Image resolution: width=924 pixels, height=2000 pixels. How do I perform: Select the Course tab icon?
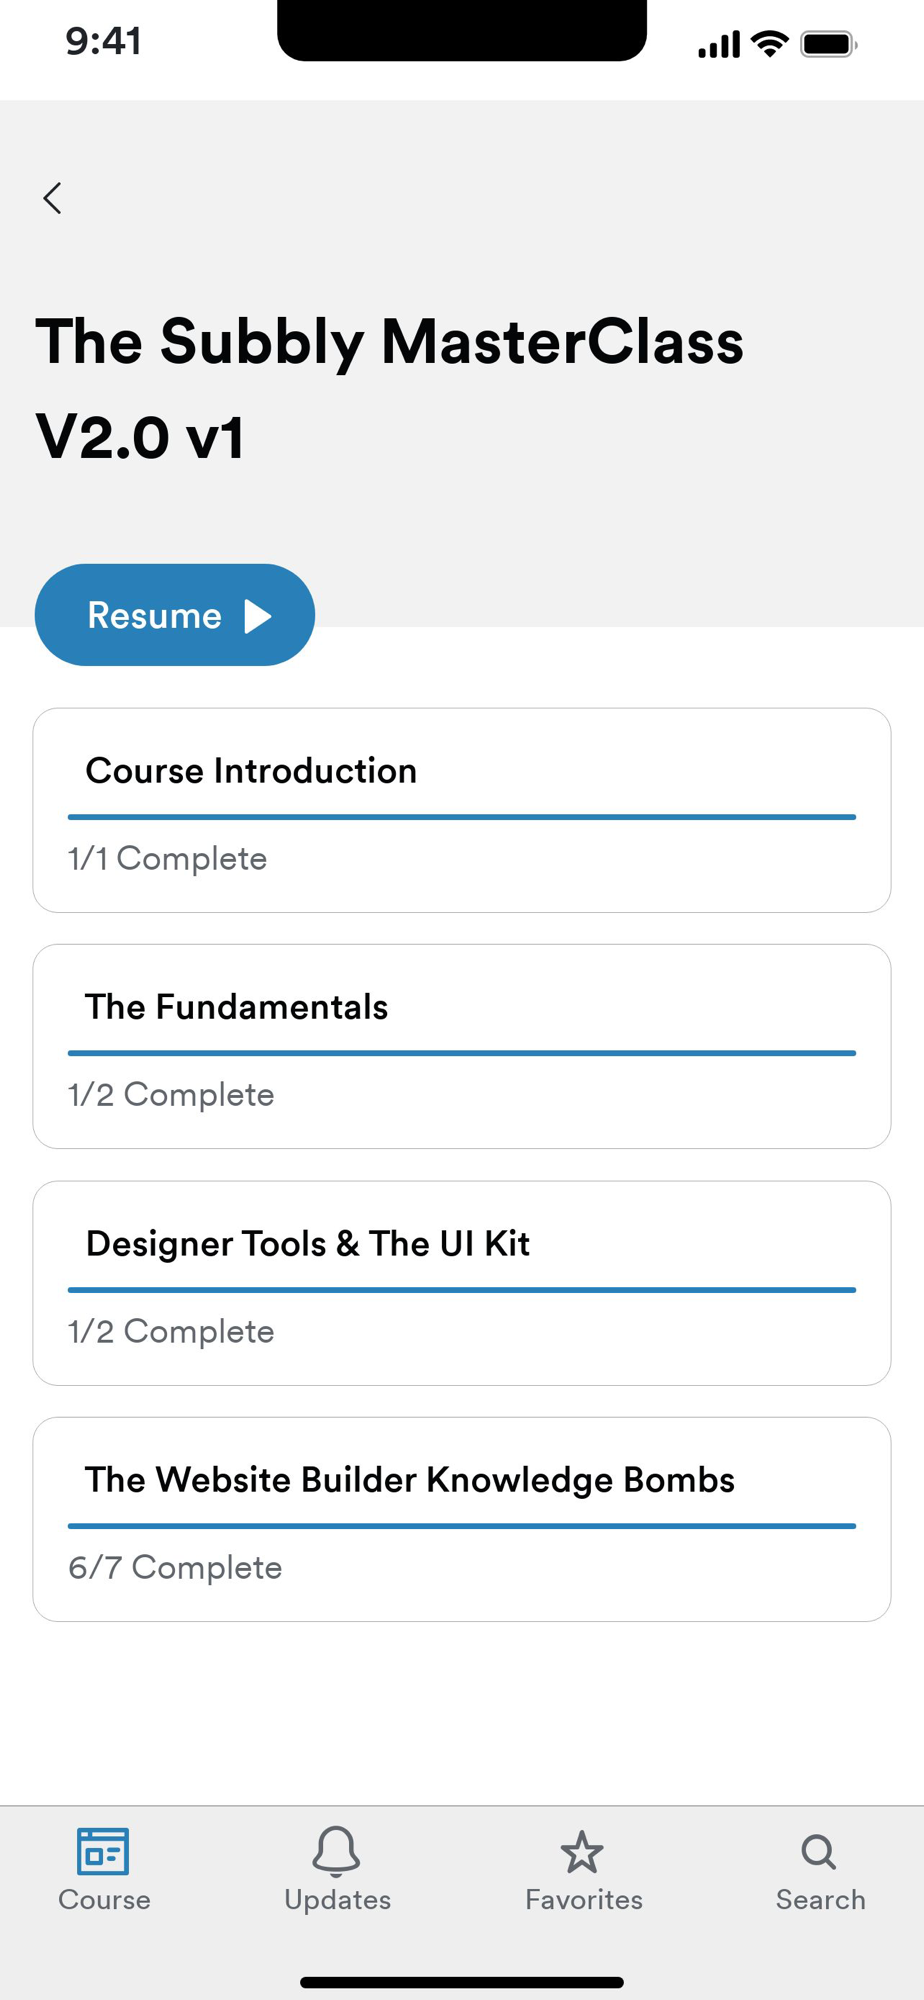coord(103,1851)
